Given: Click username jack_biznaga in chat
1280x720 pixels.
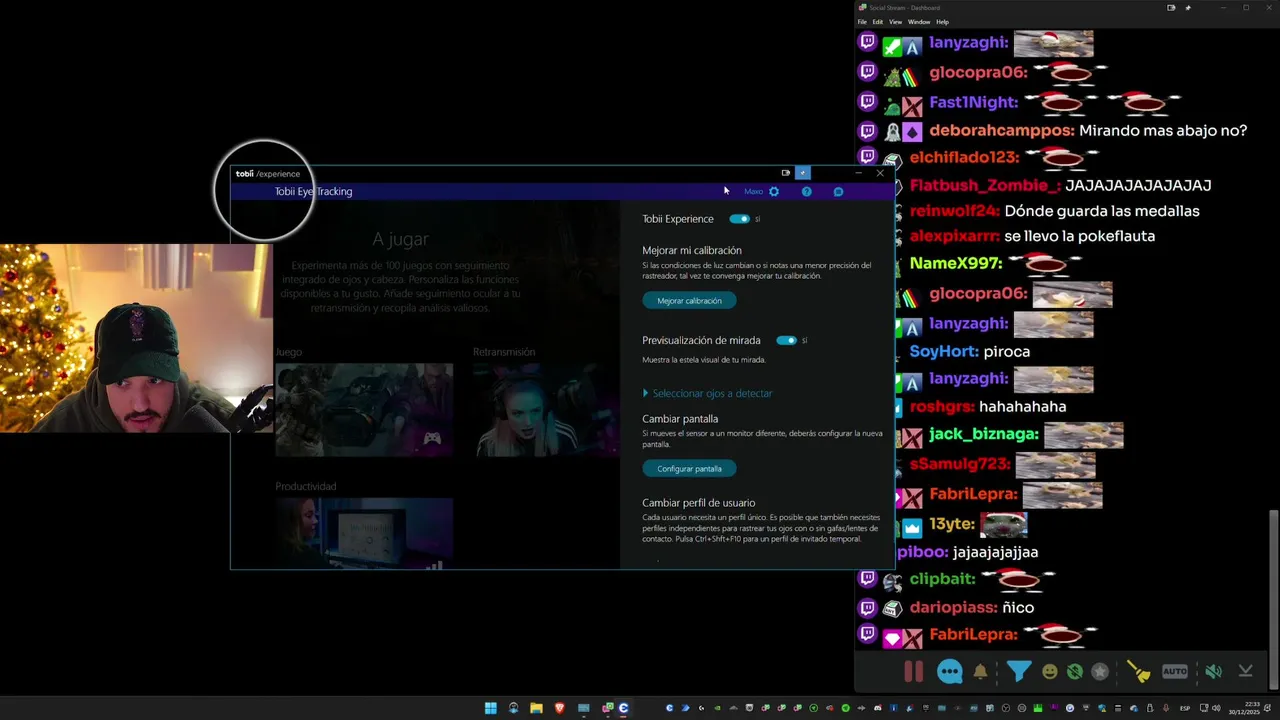Looking at the screenshot, I should 984,434.
